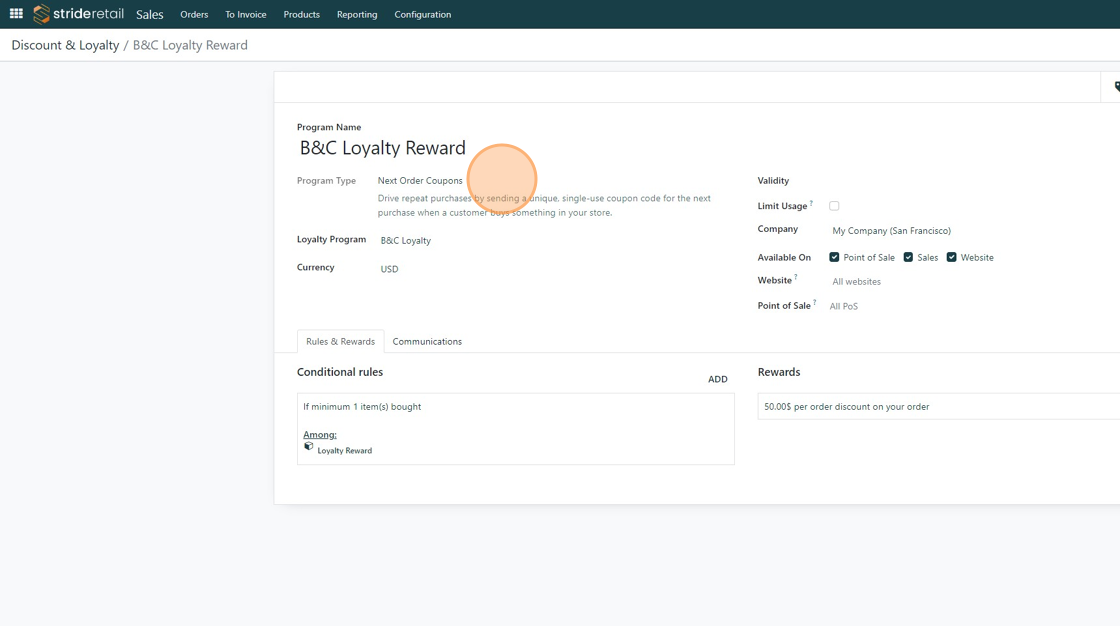Click the Limit Usage help question mark
Image resolution: width=1120 pixels, height=626 pixels.
click(x=811, y=203)
